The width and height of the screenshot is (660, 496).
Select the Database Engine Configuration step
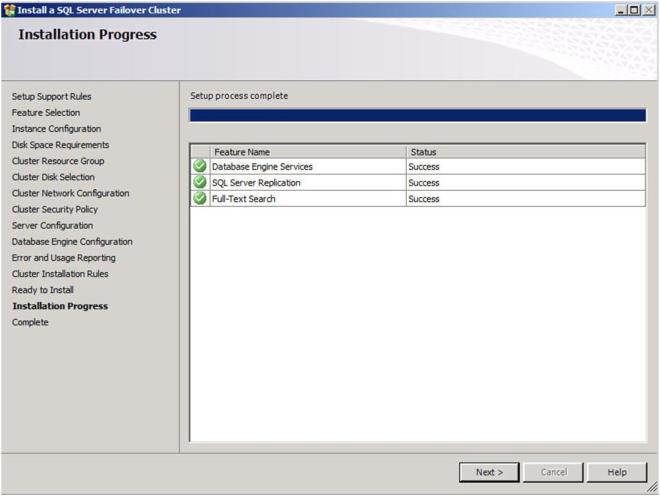click(x=72, y=241)
